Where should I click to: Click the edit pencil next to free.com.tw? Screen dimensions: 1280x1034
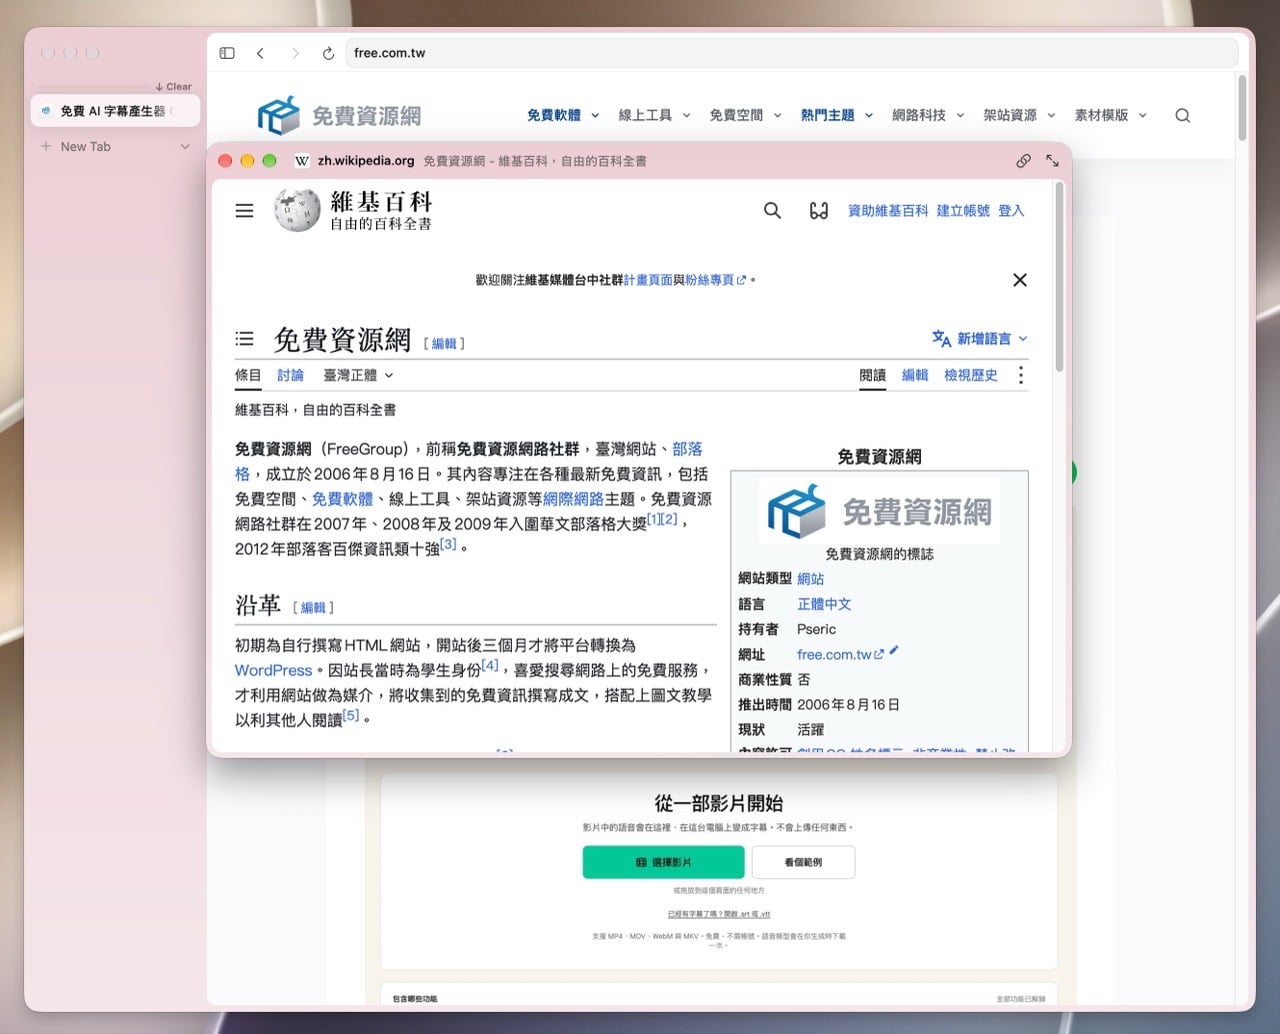click(x=894, y=651)
